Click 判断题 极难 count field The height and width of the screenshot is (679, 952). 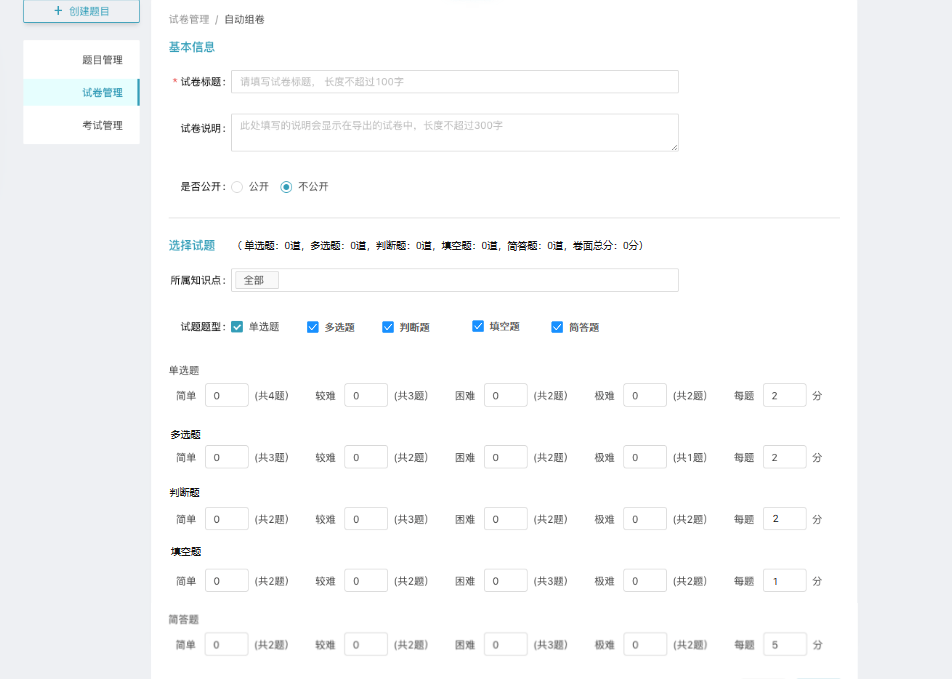point(645,519)
